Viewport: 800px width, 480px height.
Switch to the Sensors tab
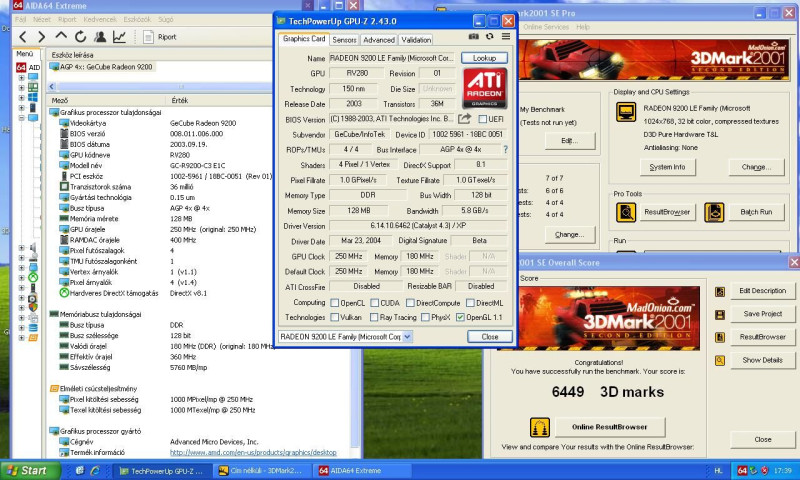point(344,40)
